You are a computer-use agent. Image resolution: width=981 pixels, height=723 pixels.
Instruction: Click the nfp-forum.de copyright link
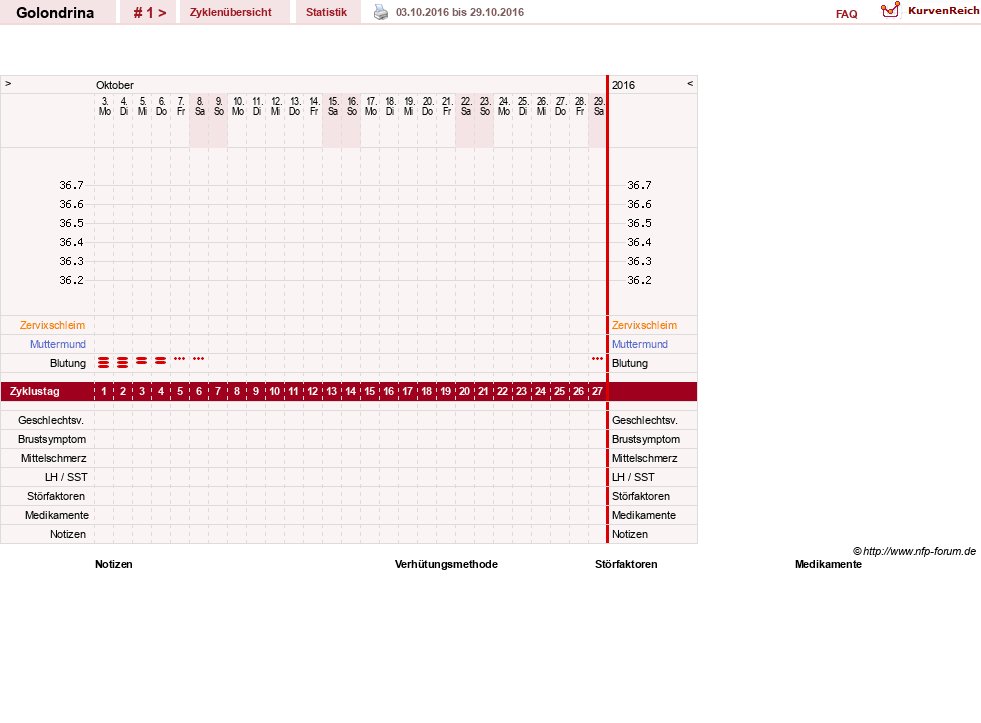914,551
